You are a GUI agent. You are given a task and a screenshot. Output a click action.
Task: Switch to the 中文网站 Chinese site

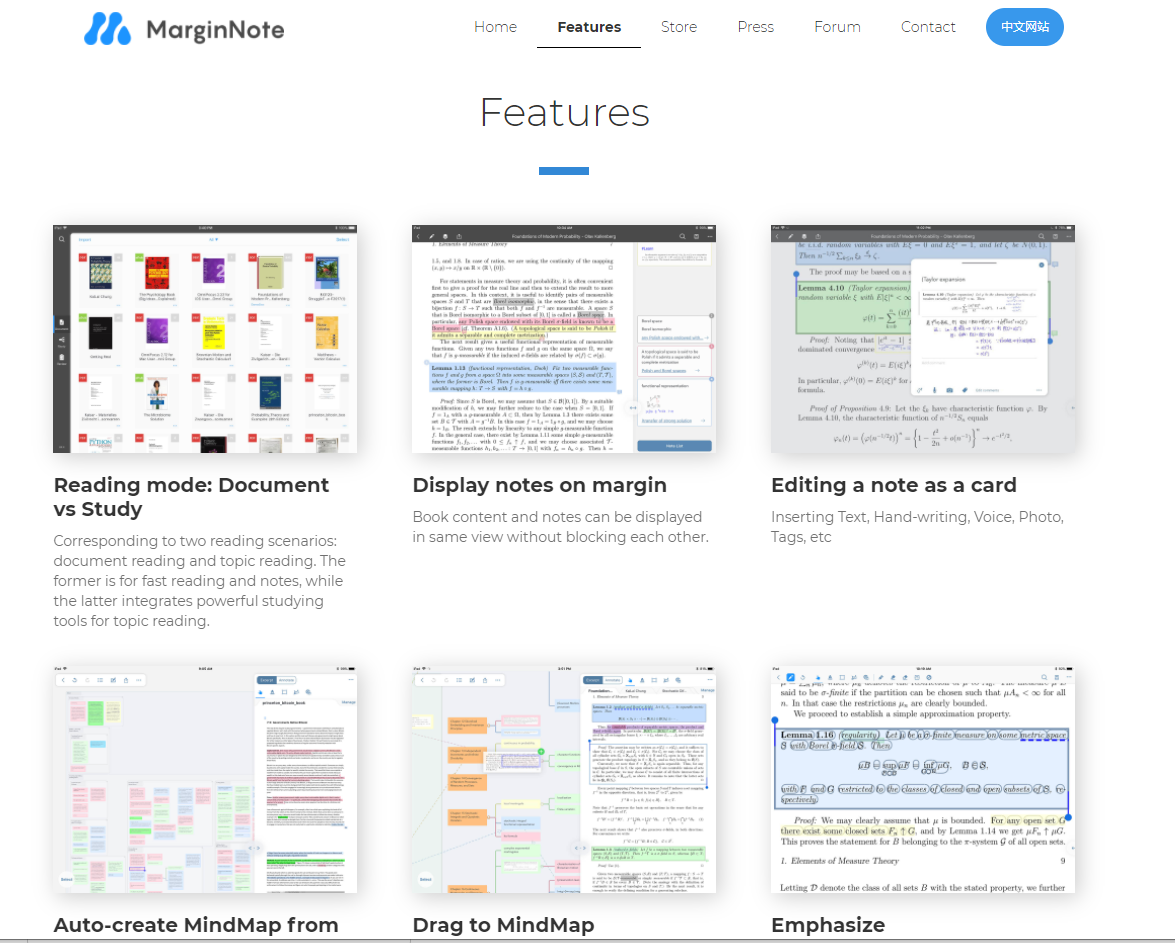[x=1024, y=27]
